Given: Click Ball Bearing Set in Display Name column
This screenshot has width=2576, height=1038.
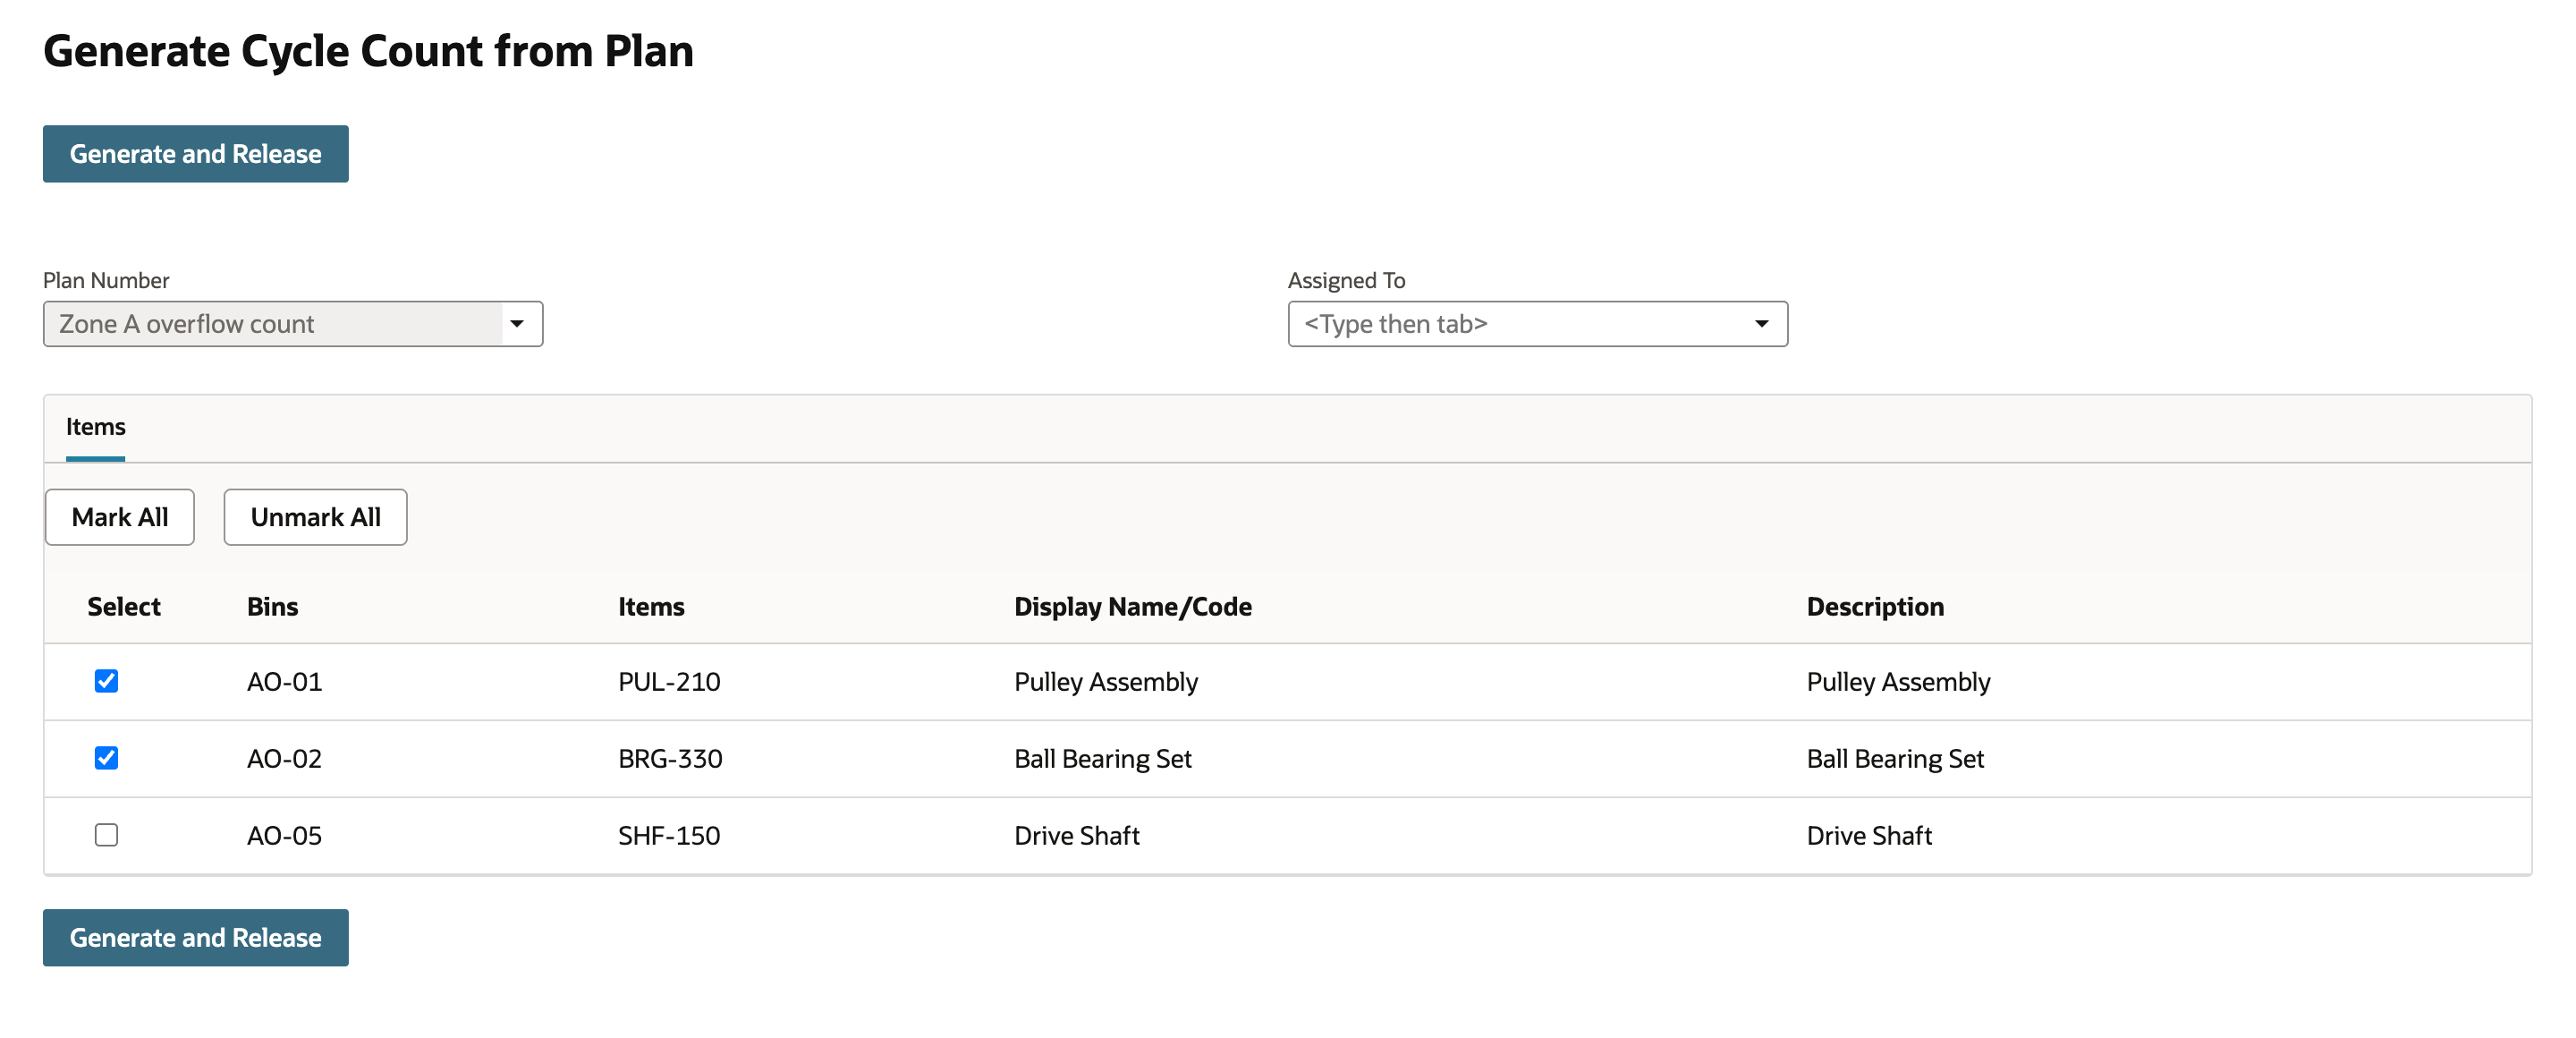Looking at the screenshot, I should 1102,760.
